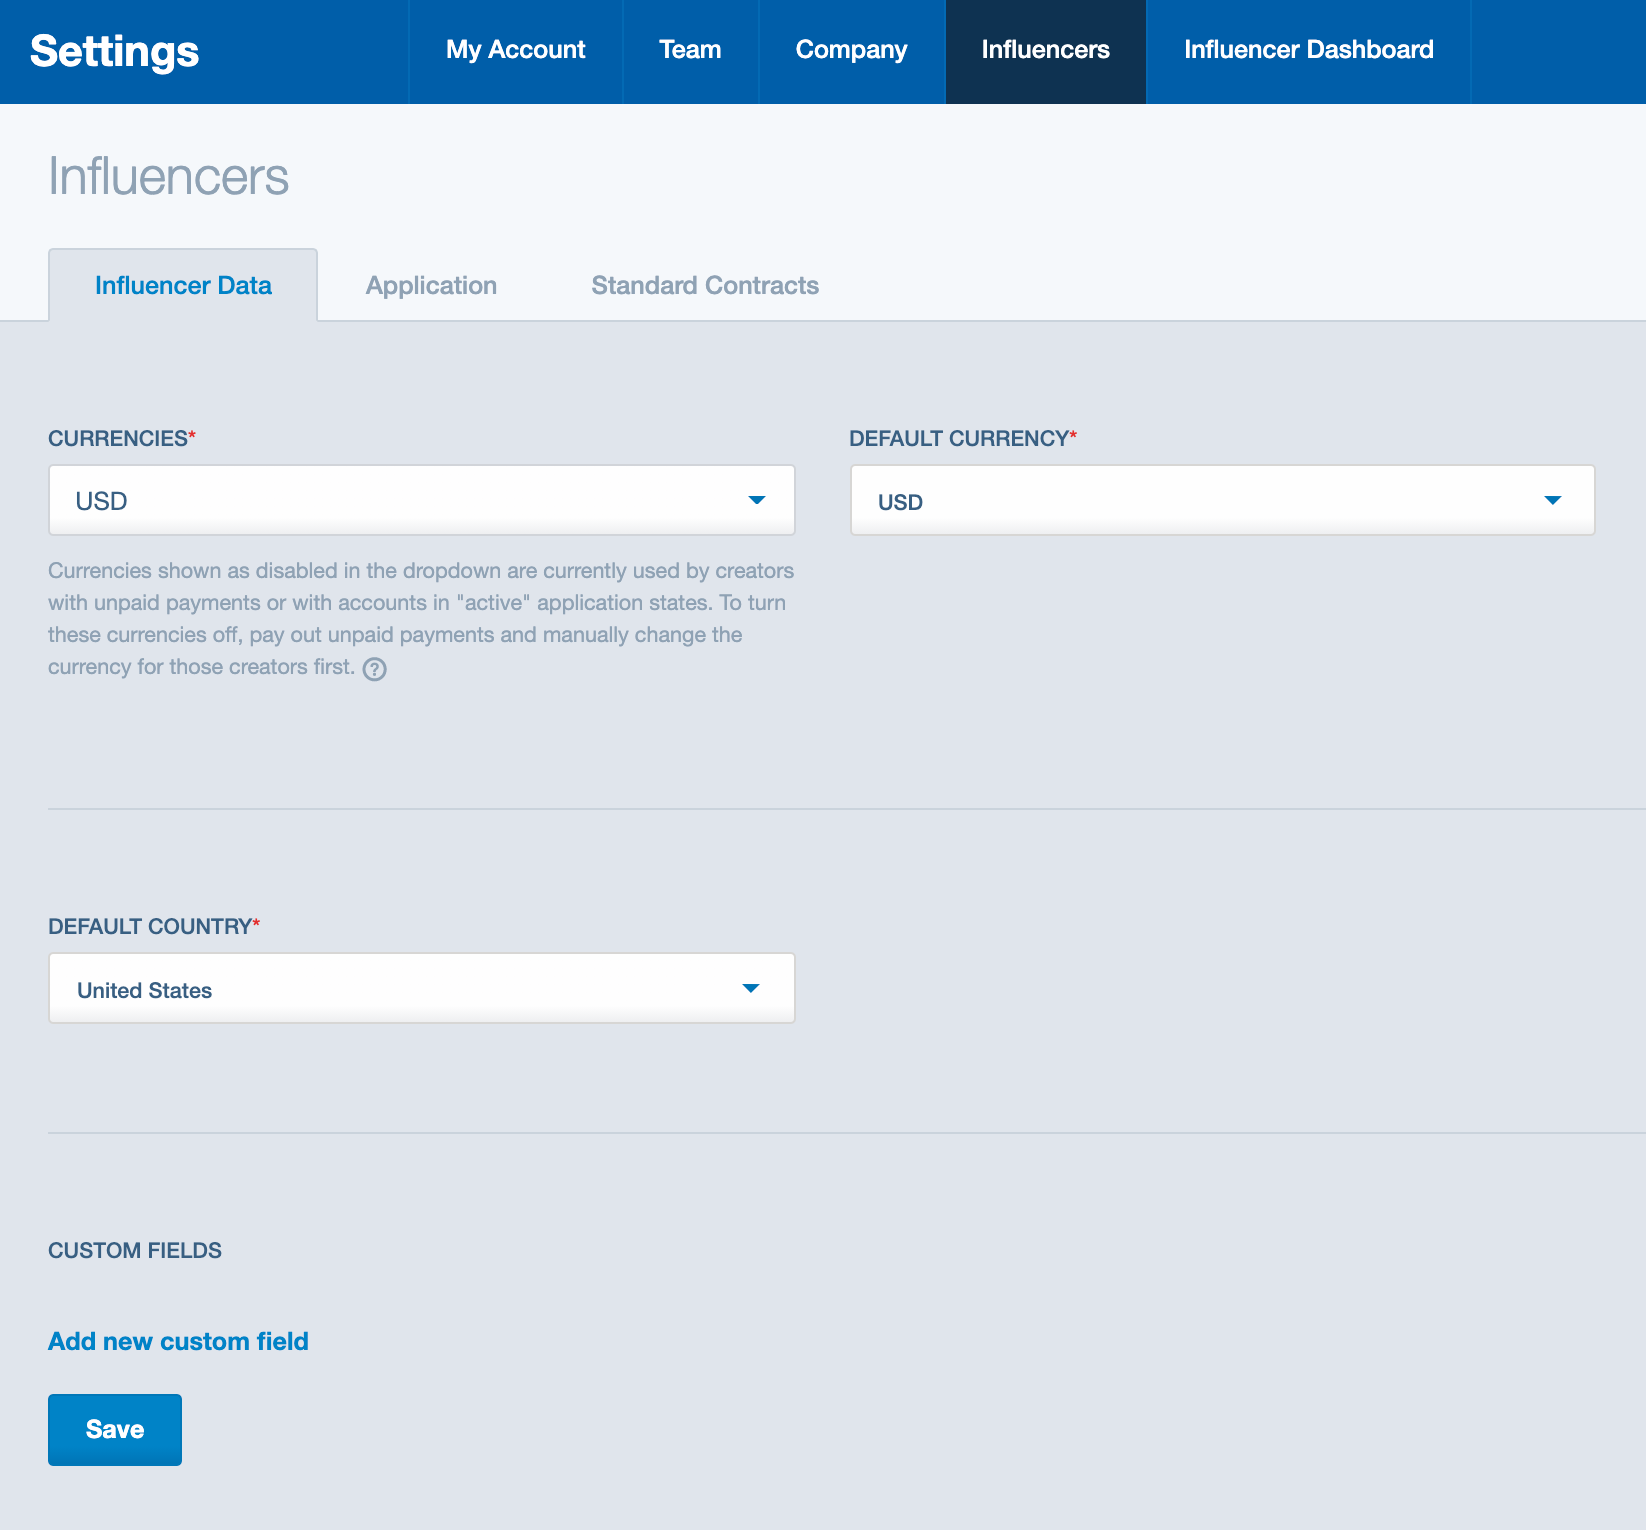
Task: Open My Account settings
Action: pos(516,51)
